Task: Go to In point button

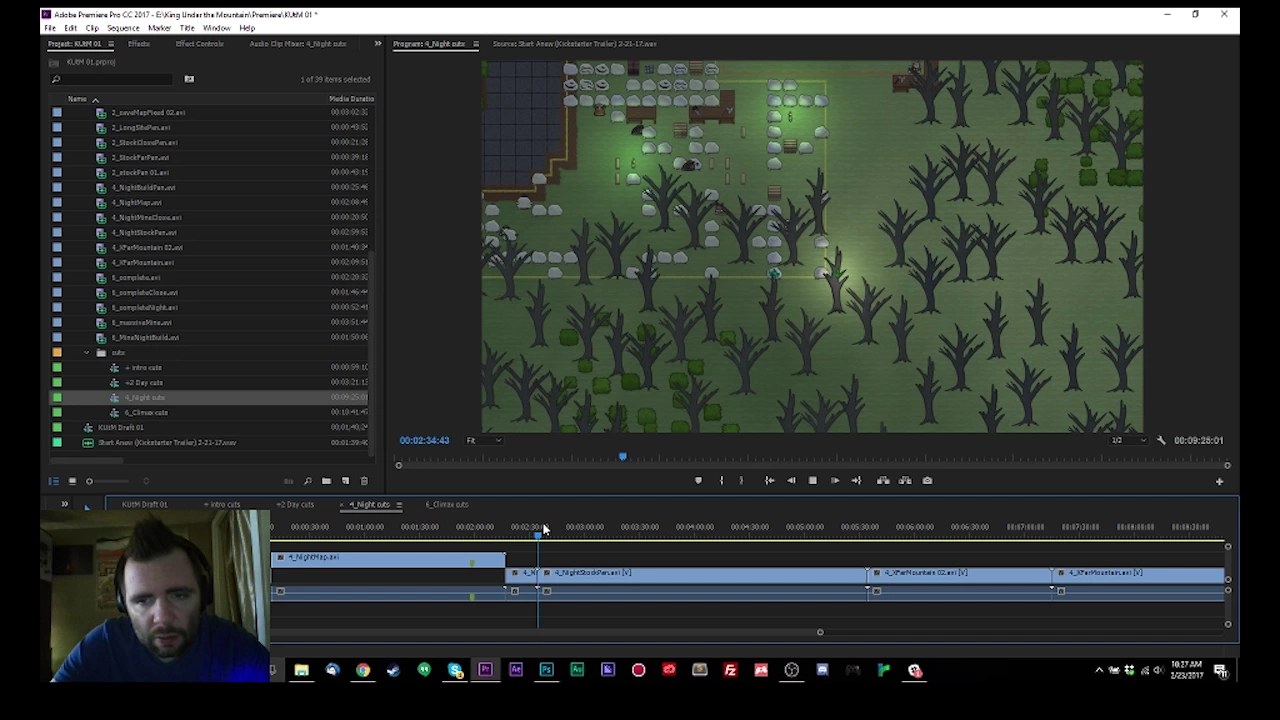Action: click(769, 481)
